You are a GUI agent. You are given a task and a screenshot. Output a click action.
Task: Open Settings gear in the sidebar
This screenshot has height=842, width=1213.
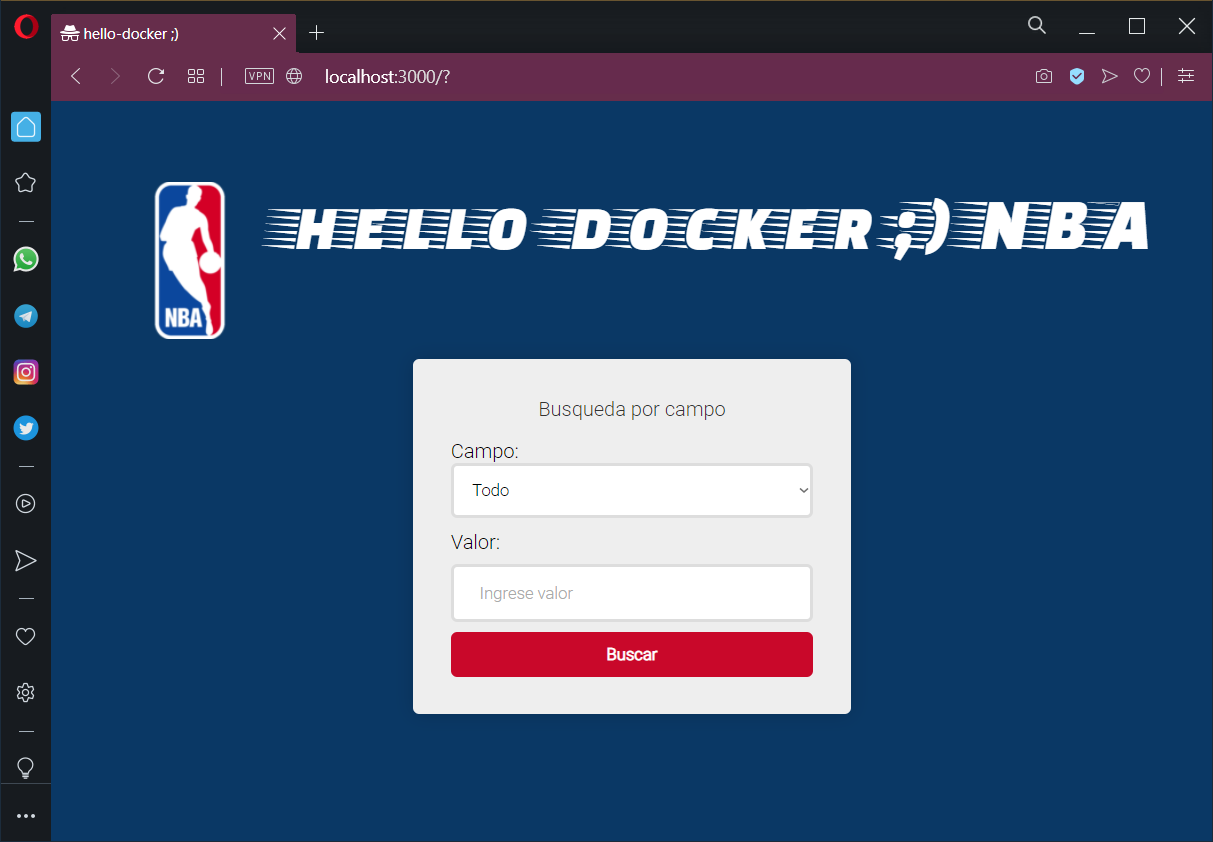coord(26,692)
